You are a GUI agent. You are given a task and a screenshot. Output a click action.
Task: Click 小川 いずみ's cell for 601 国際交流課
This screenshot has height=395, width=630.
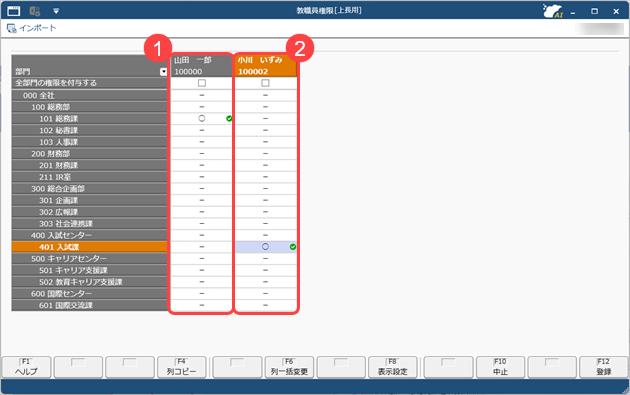coord(266,305)
